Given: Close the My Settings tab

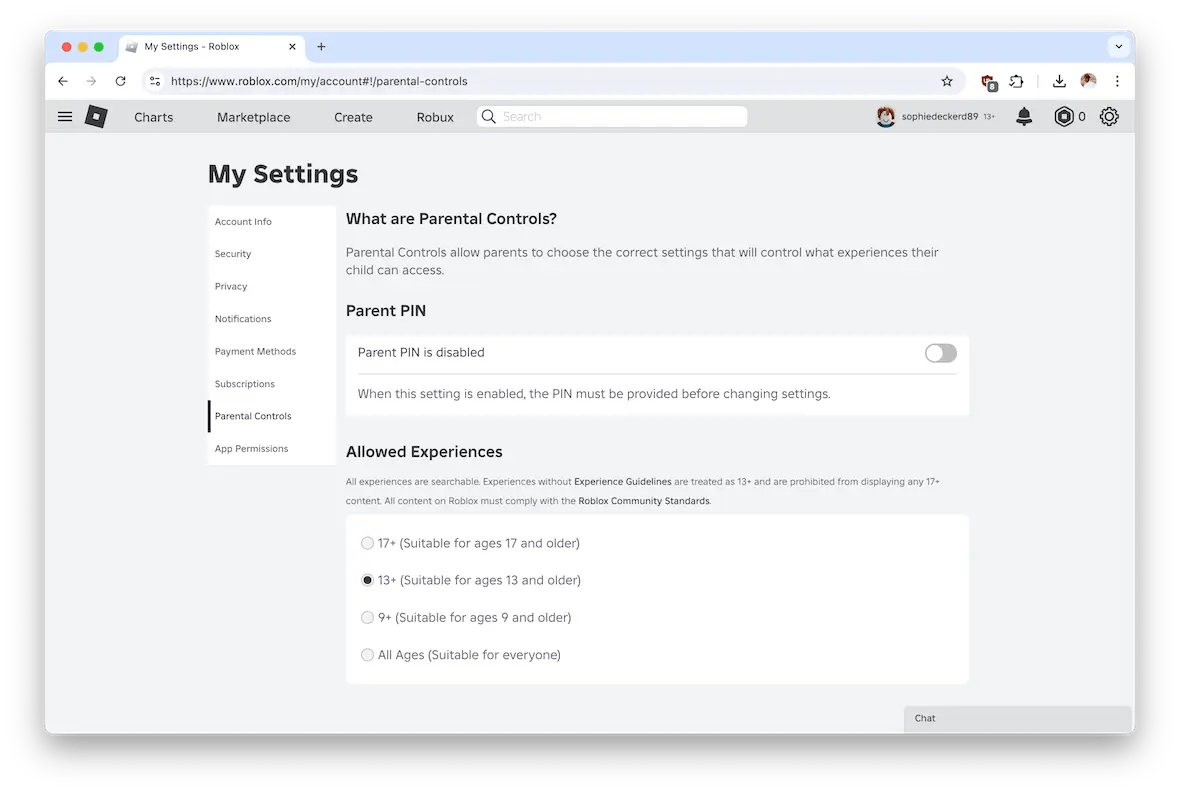Looking at the screenshot, I should click(292, 47).
